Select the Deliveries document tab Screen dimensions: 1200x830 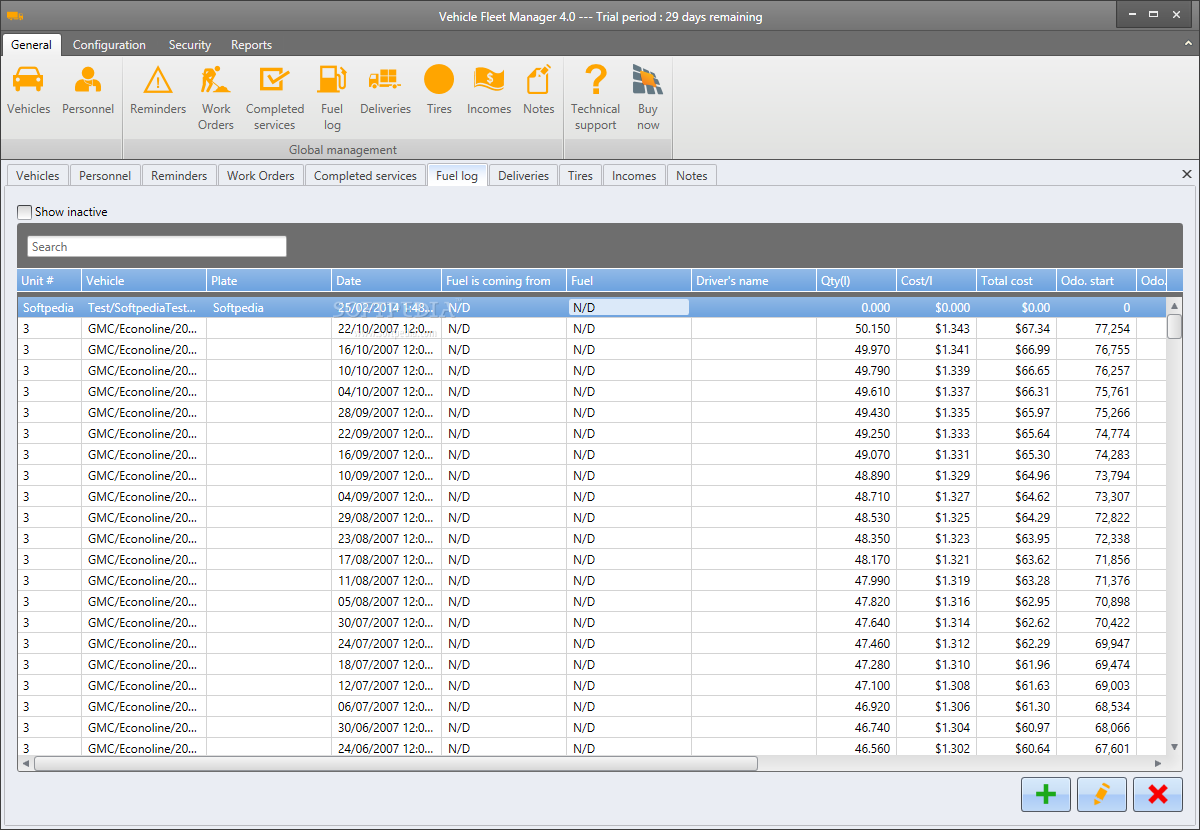coord(524,176)
